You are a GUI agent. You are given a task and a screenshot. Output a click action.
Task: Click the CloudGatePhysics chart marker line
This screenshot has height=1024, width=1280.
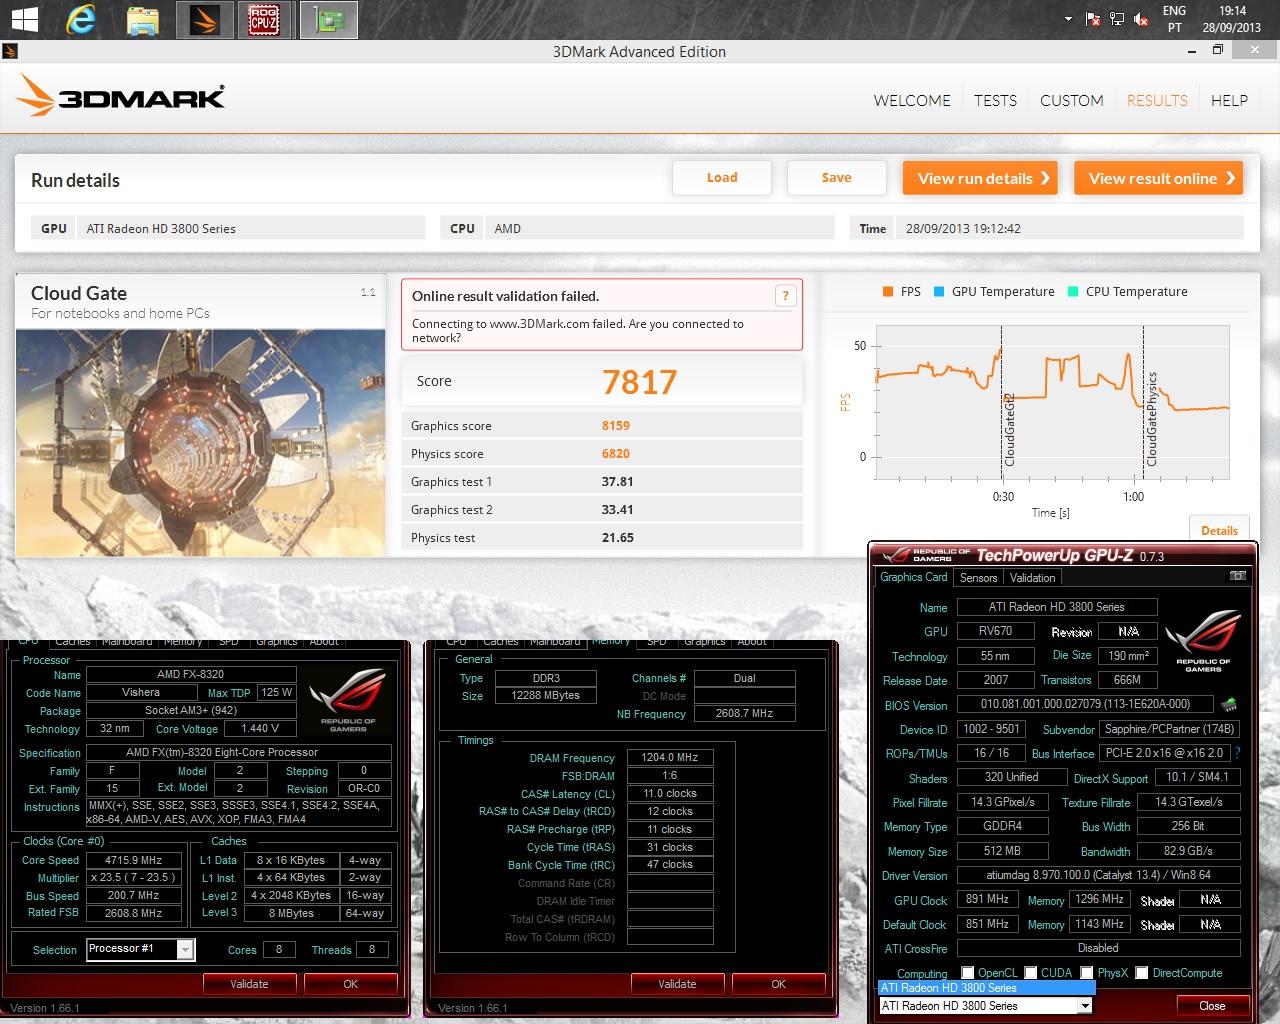(x=1144, y=400)
